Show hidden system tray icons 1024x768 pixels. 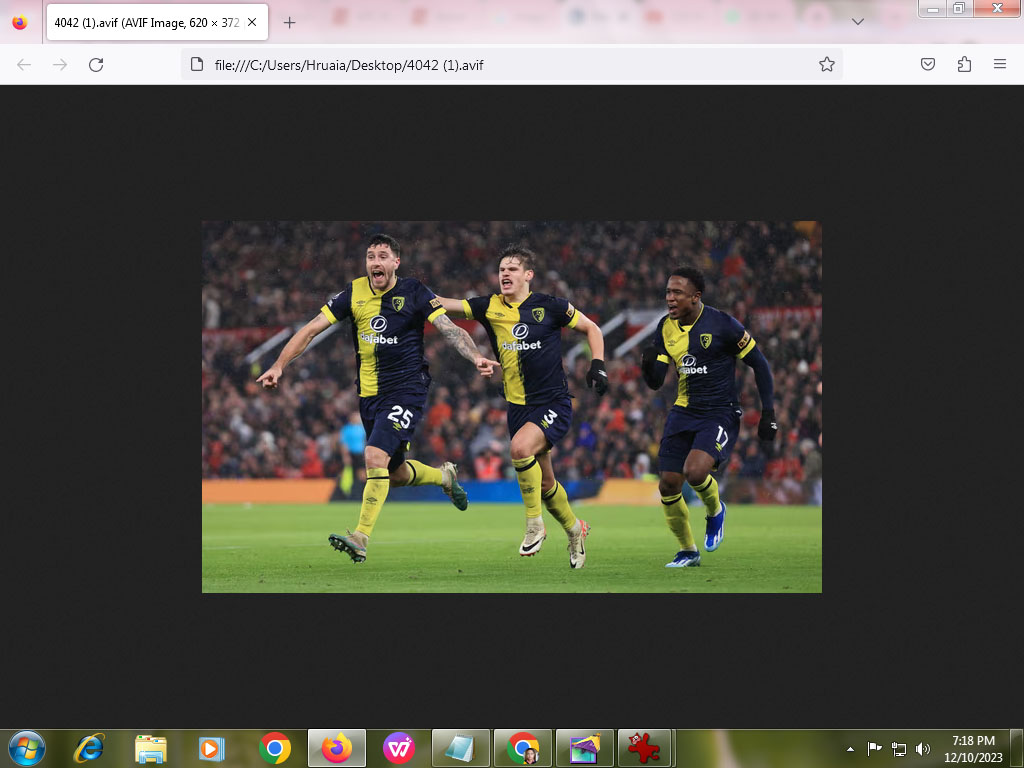pyautogui.click(x=850, y=748)
